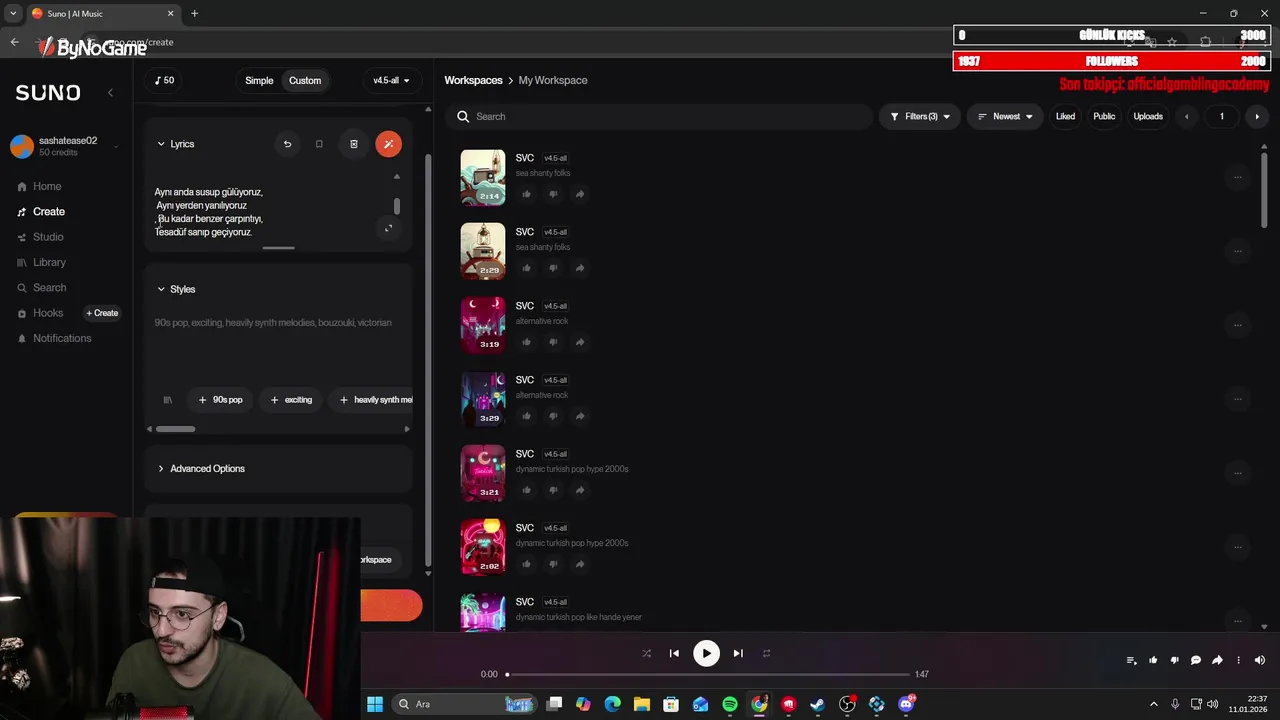Add the 90s pop style tag
This screenshot has width=1280, height=720.
coord(221,400)
